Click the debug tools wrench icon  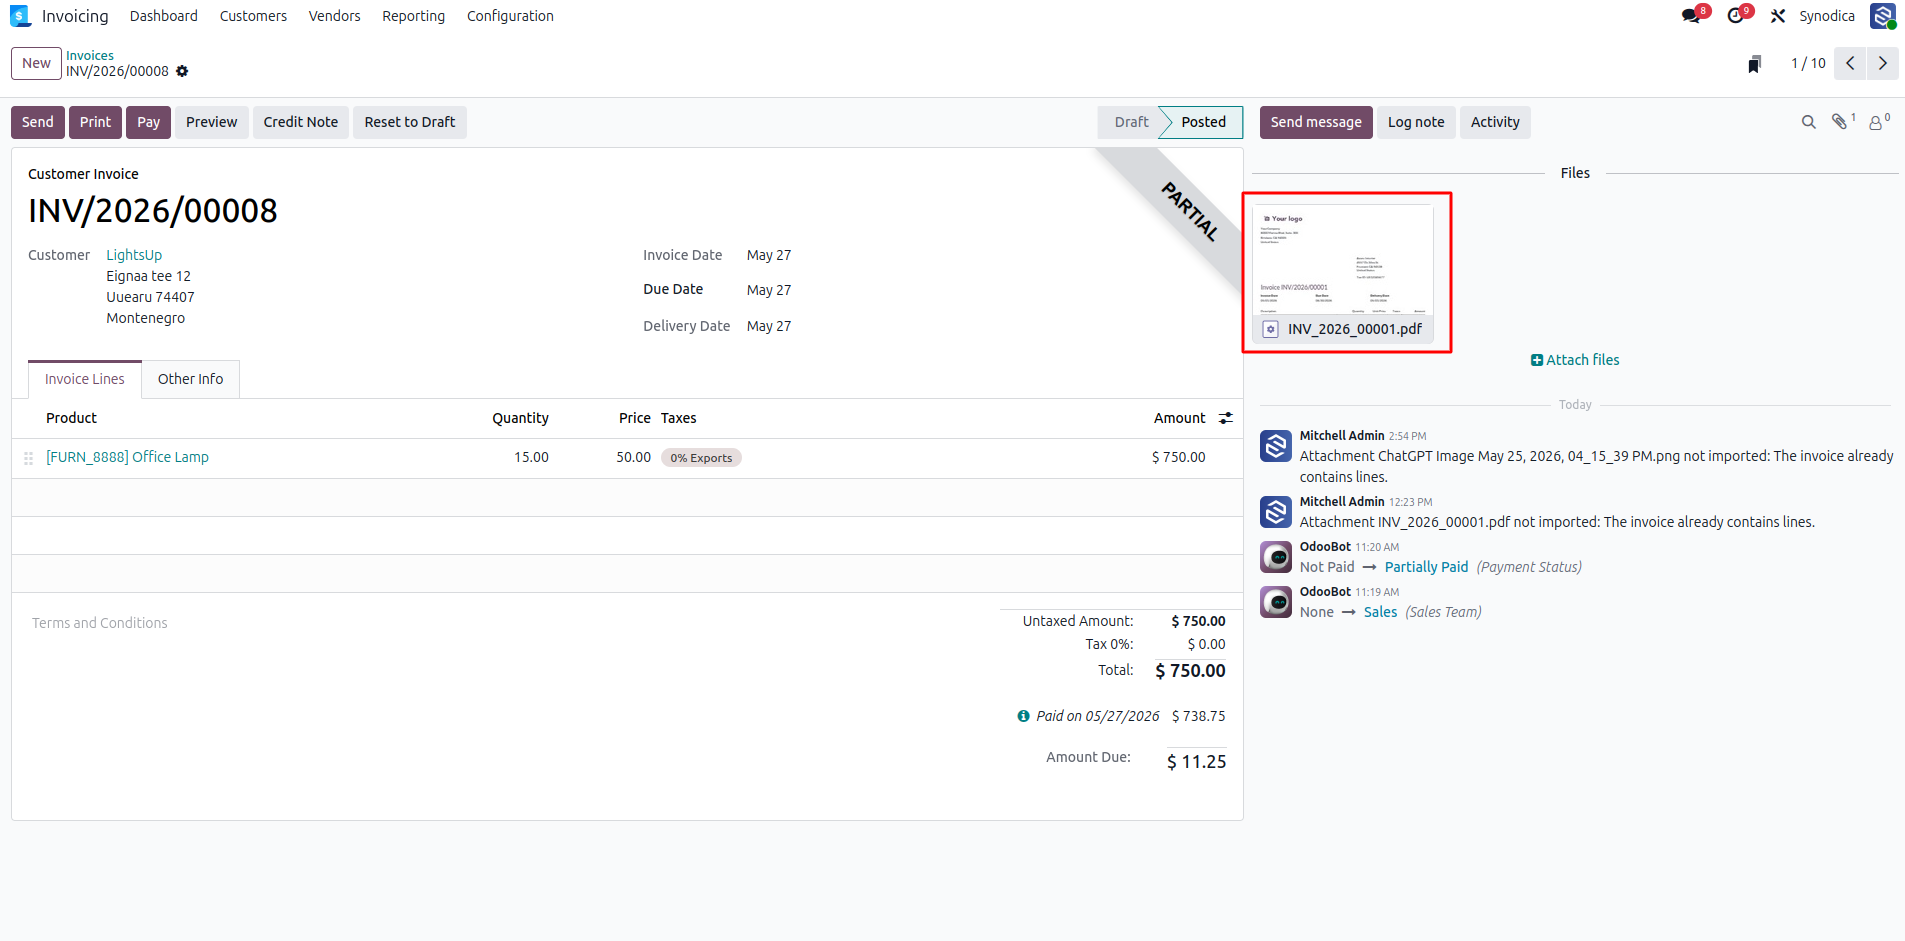(1778, 16)
